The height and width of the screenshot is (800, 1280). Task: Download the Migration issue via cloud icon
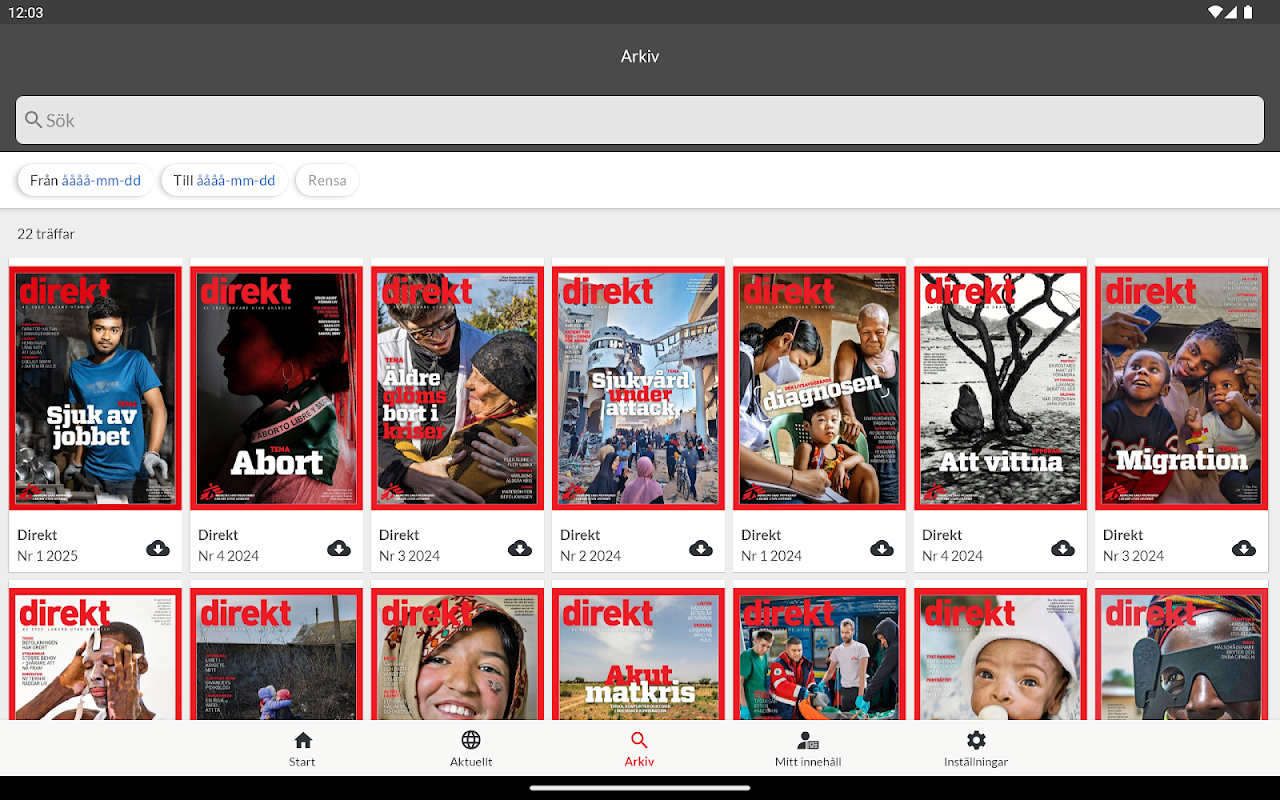pyautogui.click(x=1244, y=548)
